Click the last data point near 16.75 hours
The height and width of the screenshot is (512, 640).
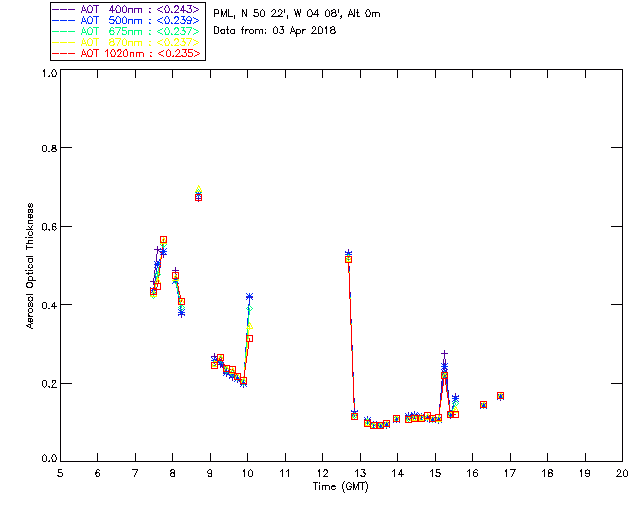click(x=500, y=396)
